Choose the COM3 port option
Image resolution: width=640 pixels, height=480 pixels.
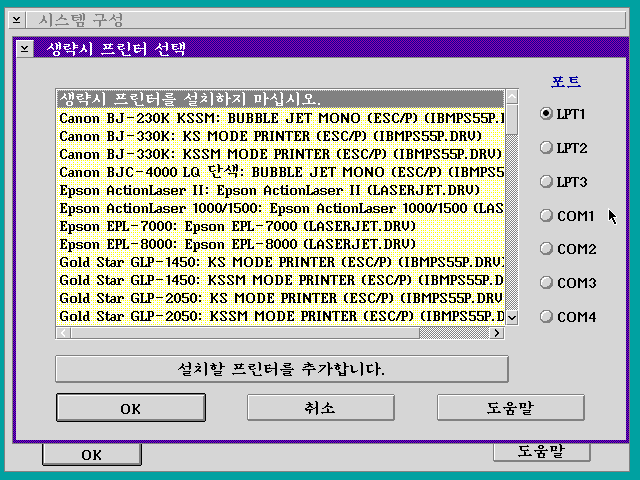tap(568, 282)
